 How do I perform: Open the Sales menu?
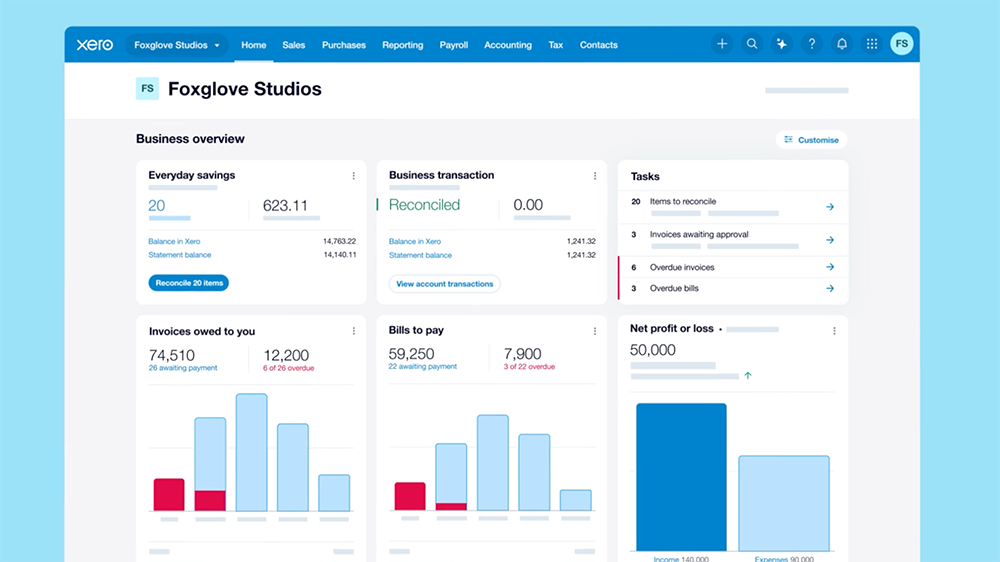point(293,45)
